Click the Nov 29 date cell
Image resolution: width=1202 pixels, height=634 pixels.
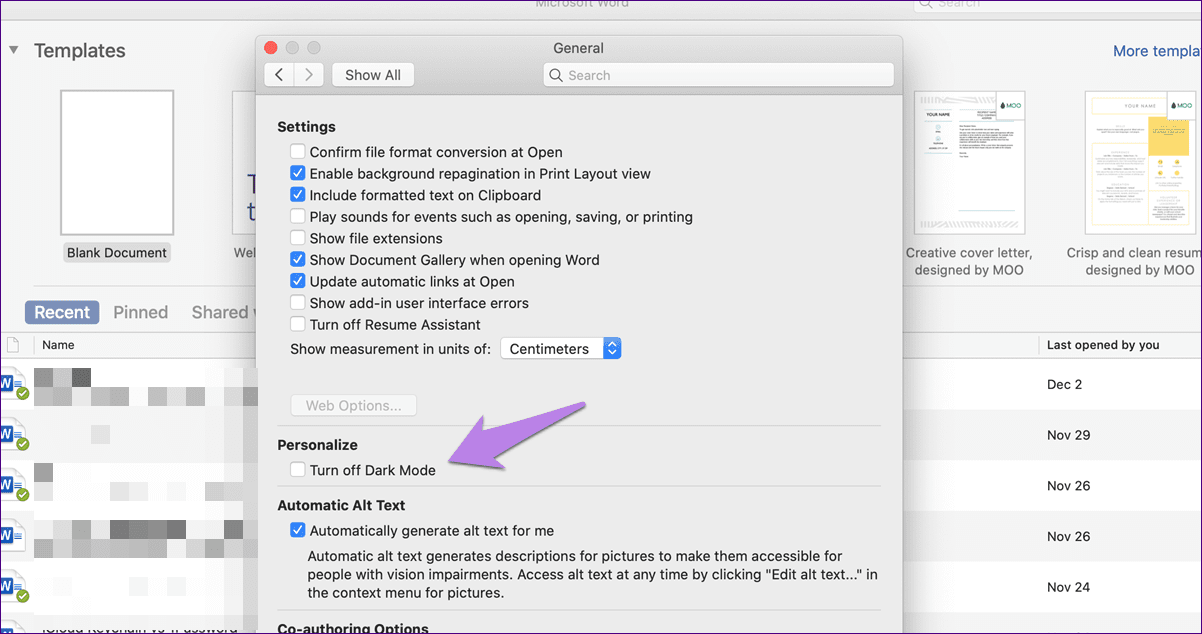tap(1069, 435)
